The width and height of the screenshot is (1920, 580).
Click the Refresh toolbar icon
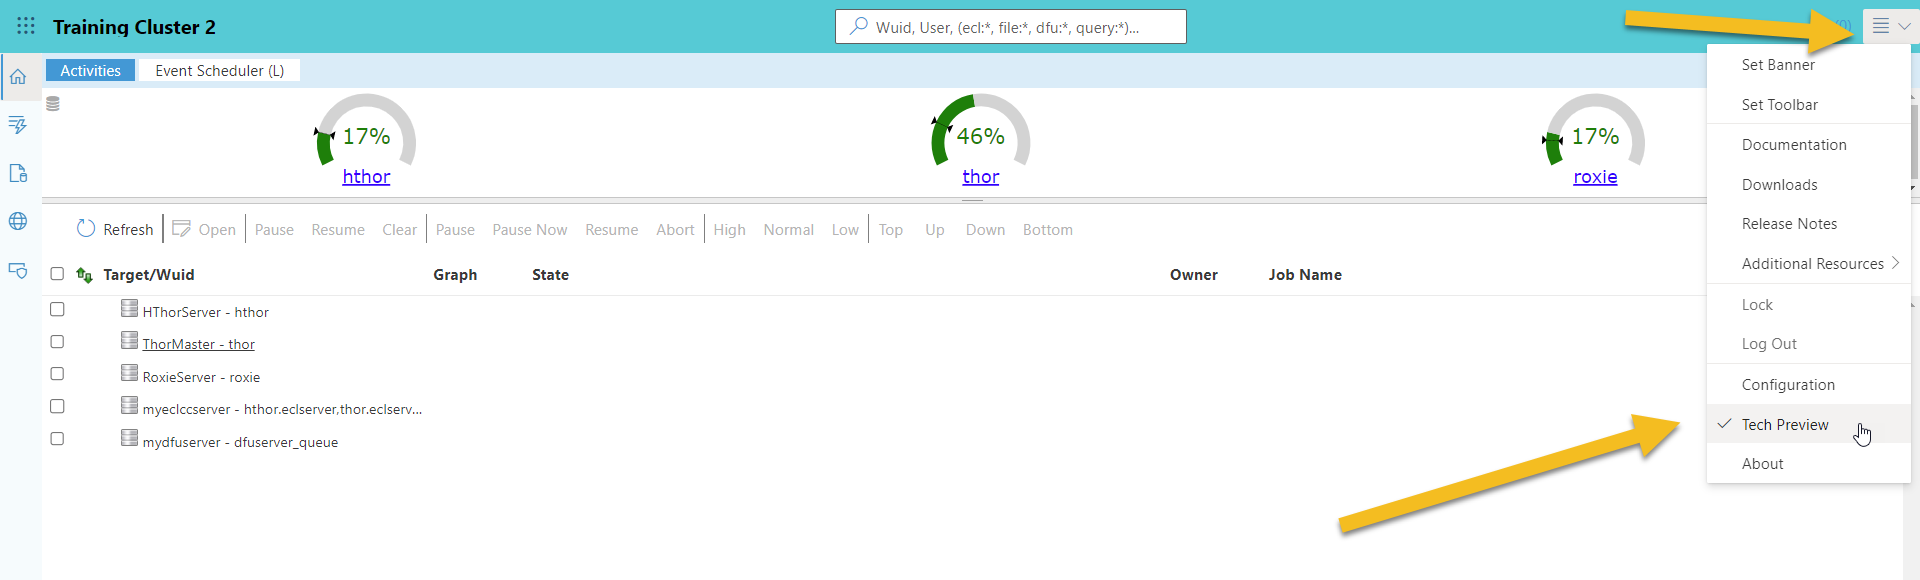86,229
